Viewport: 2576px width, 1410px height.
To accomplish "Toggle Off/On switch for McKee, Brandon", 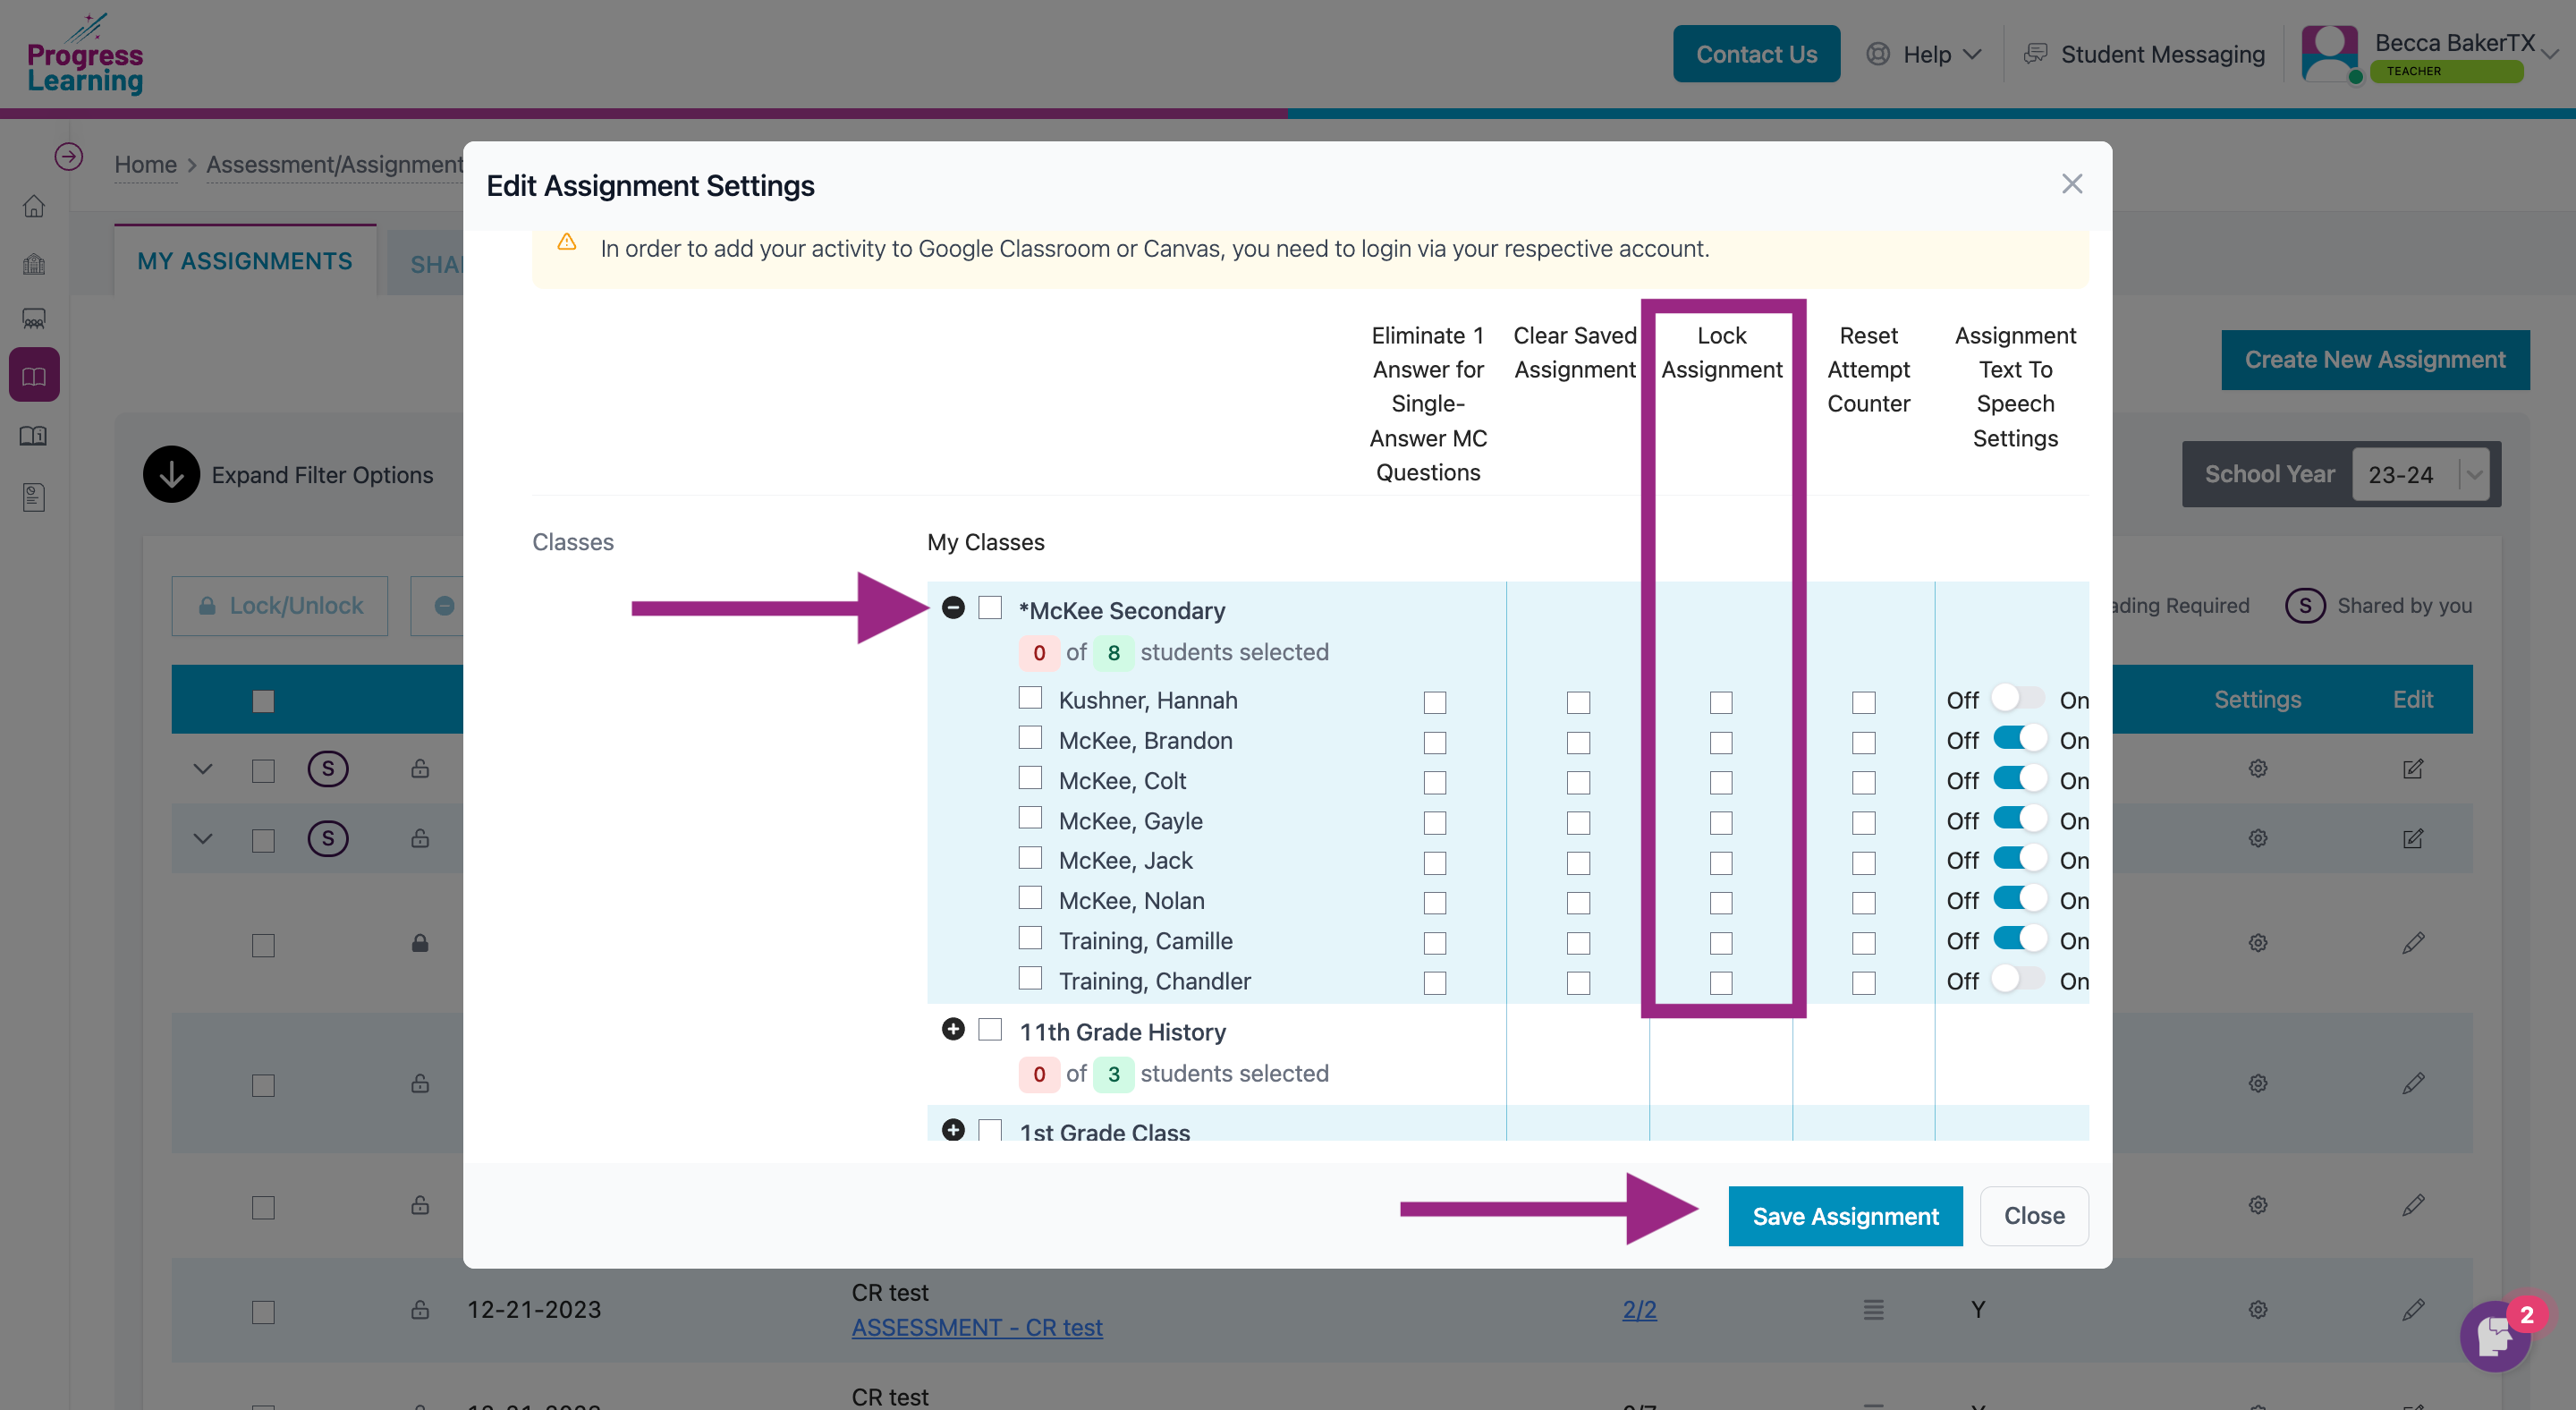I will tap(2017, 738).
